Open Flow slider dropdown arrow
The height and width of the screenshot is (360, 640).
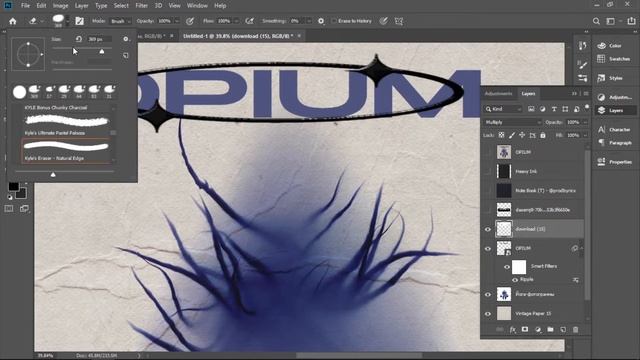point(236,21)
